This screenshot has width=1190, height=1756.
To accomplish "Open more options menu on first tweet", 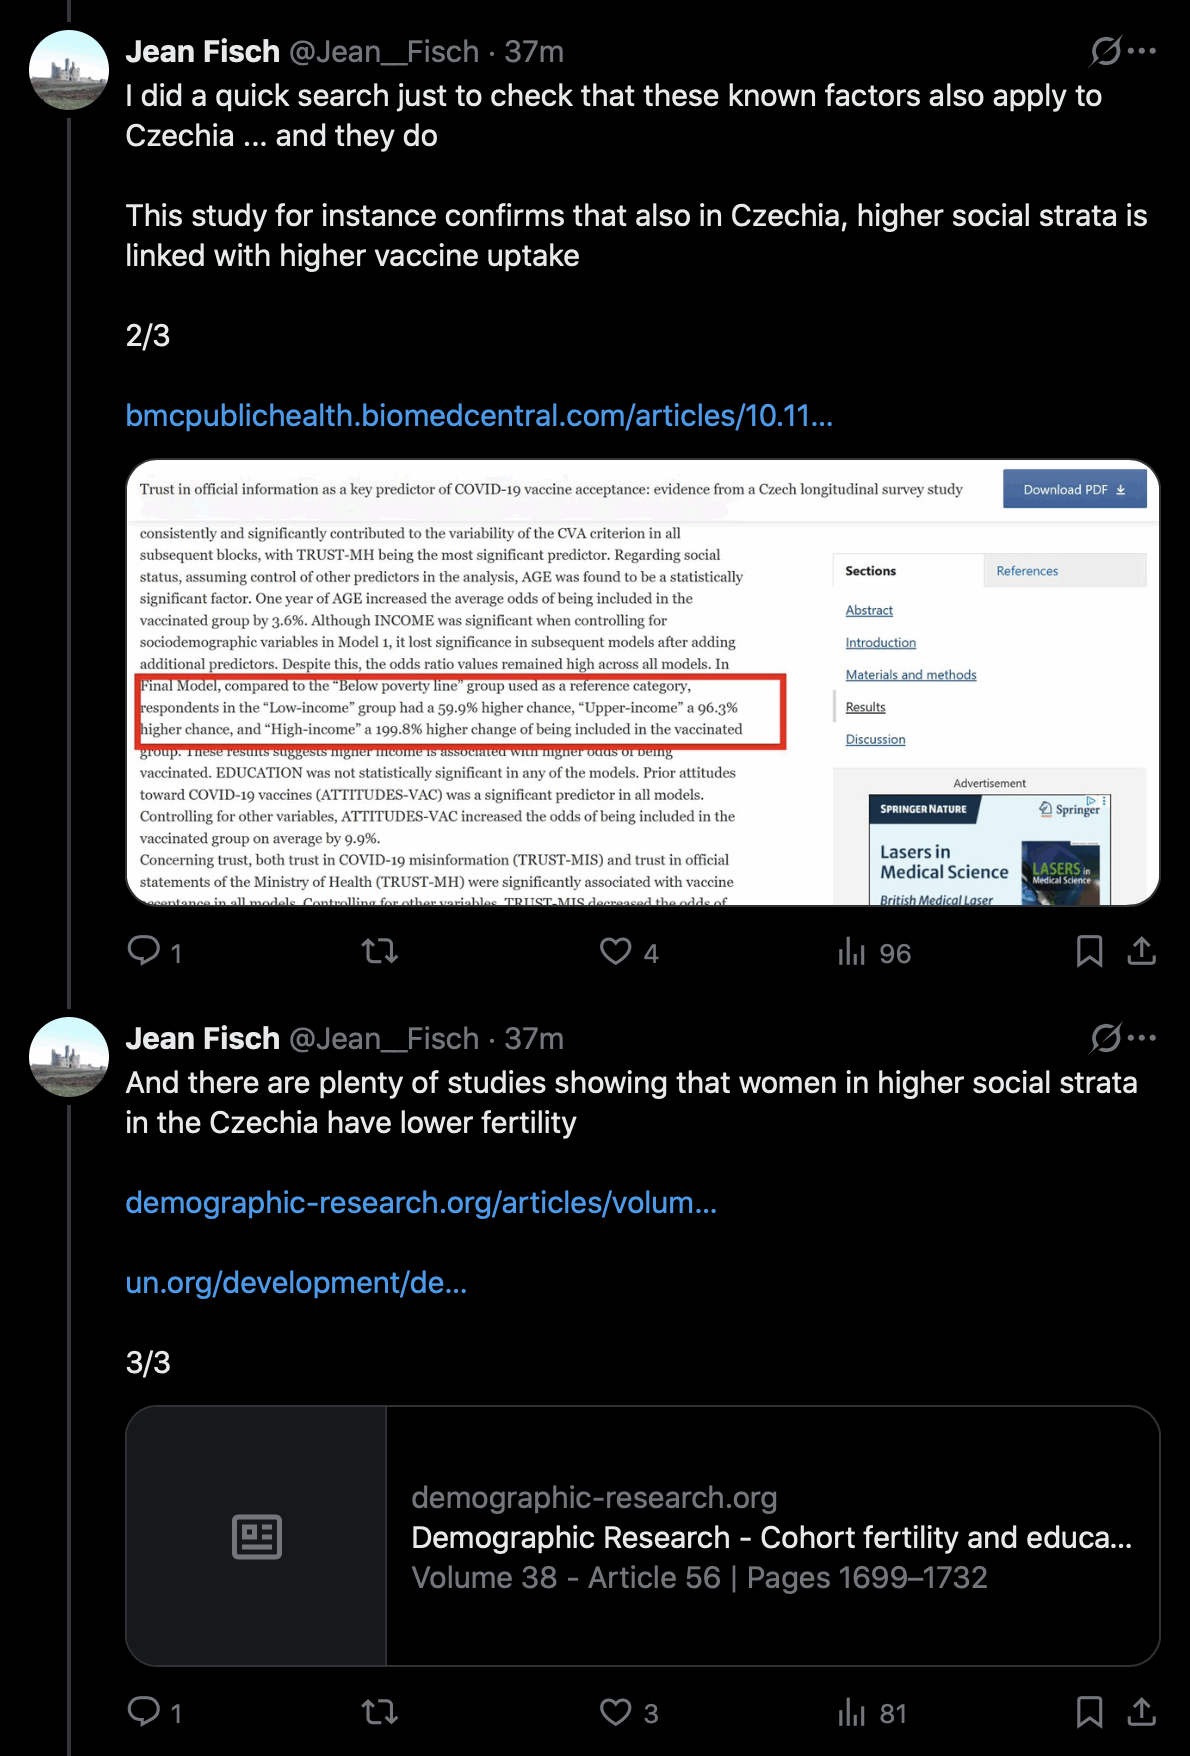I will pos(1142,51).
